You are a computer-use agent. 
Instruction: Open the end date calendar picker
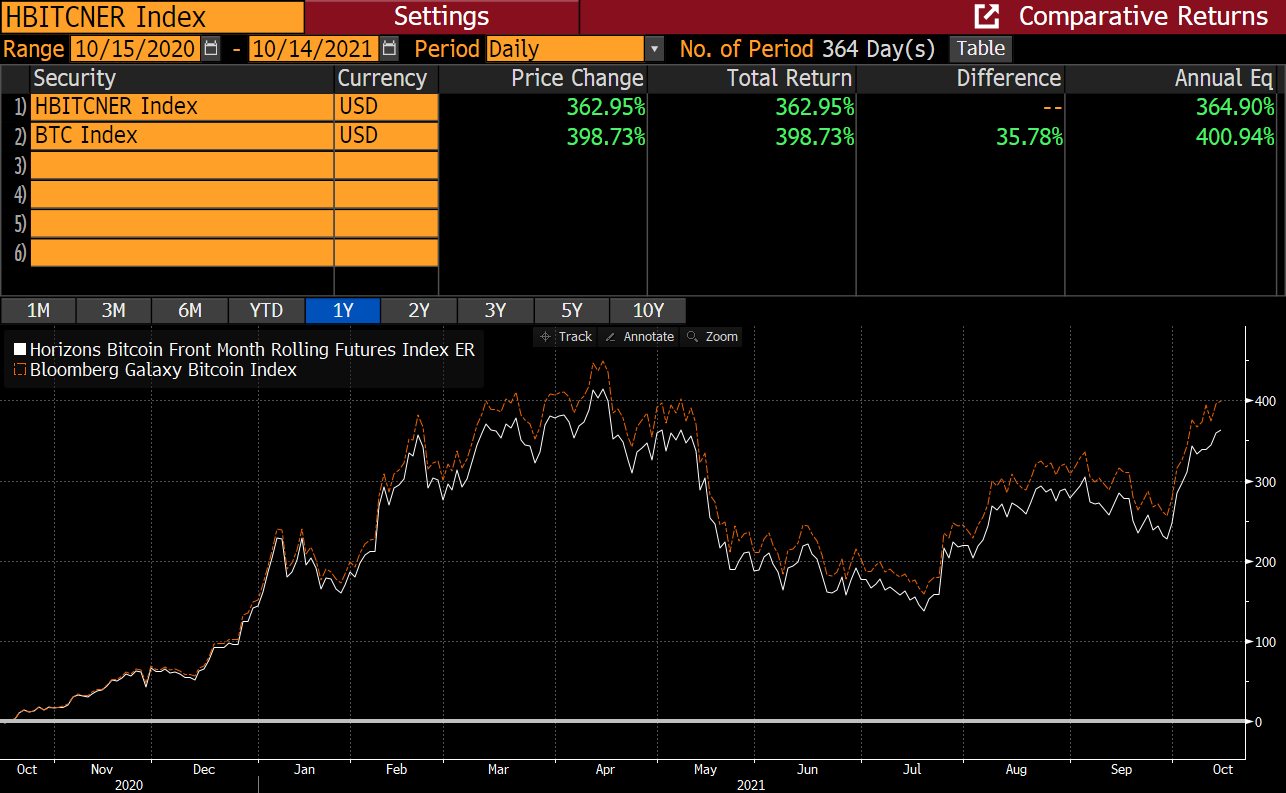coord(389,49)
